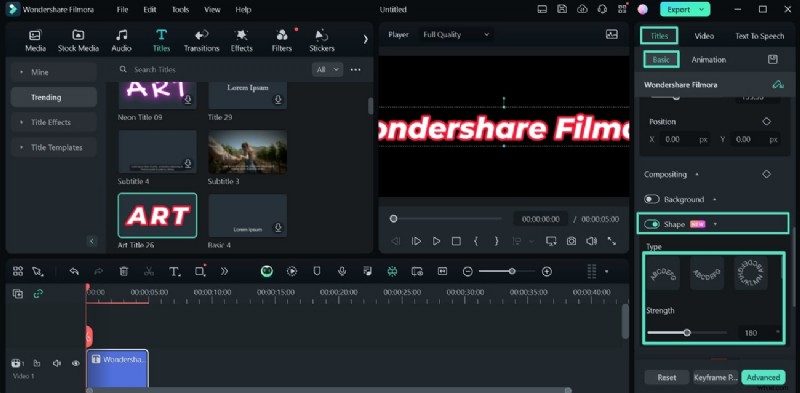
Task: Click the Reset button
Action: click(666, 378)
